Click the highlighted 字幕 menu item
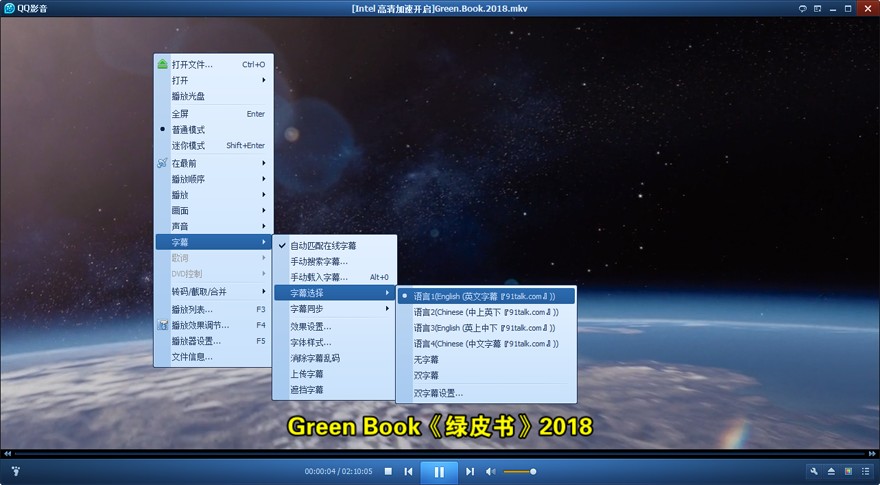 tap(214, 242)
